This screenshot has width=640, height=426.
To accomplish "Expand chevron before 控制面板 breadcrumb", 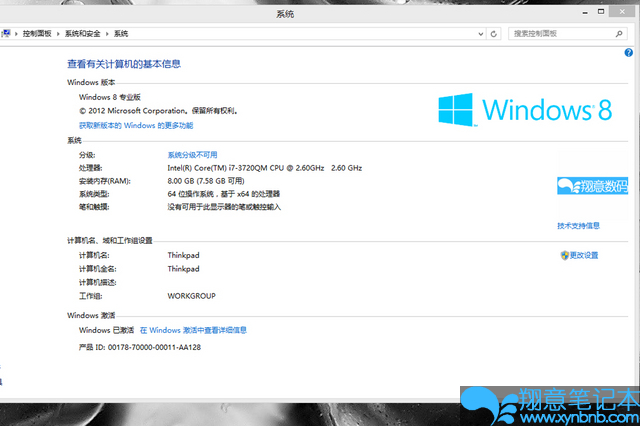I will [x=16, y=34].
